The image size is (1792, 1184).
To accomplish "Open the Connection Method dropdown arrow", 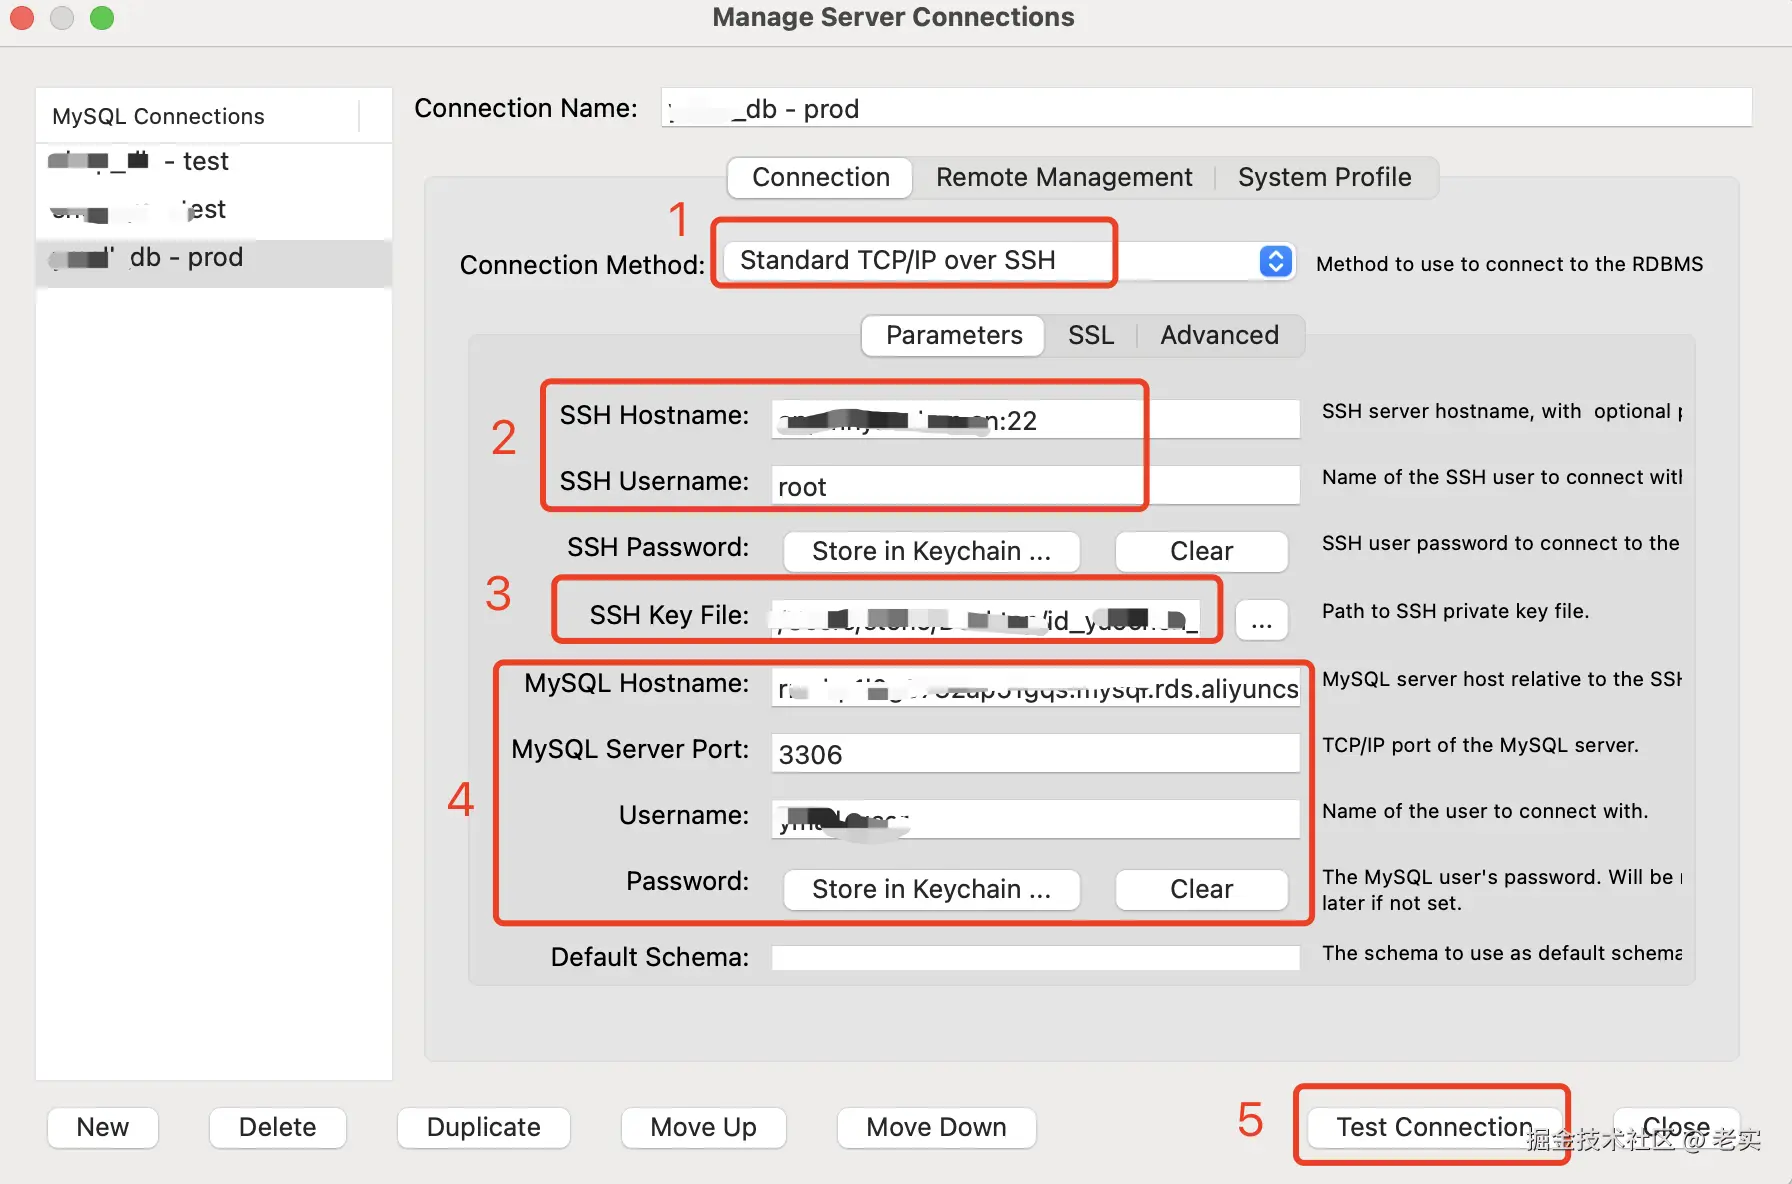I will click(x=1275, y=261).
